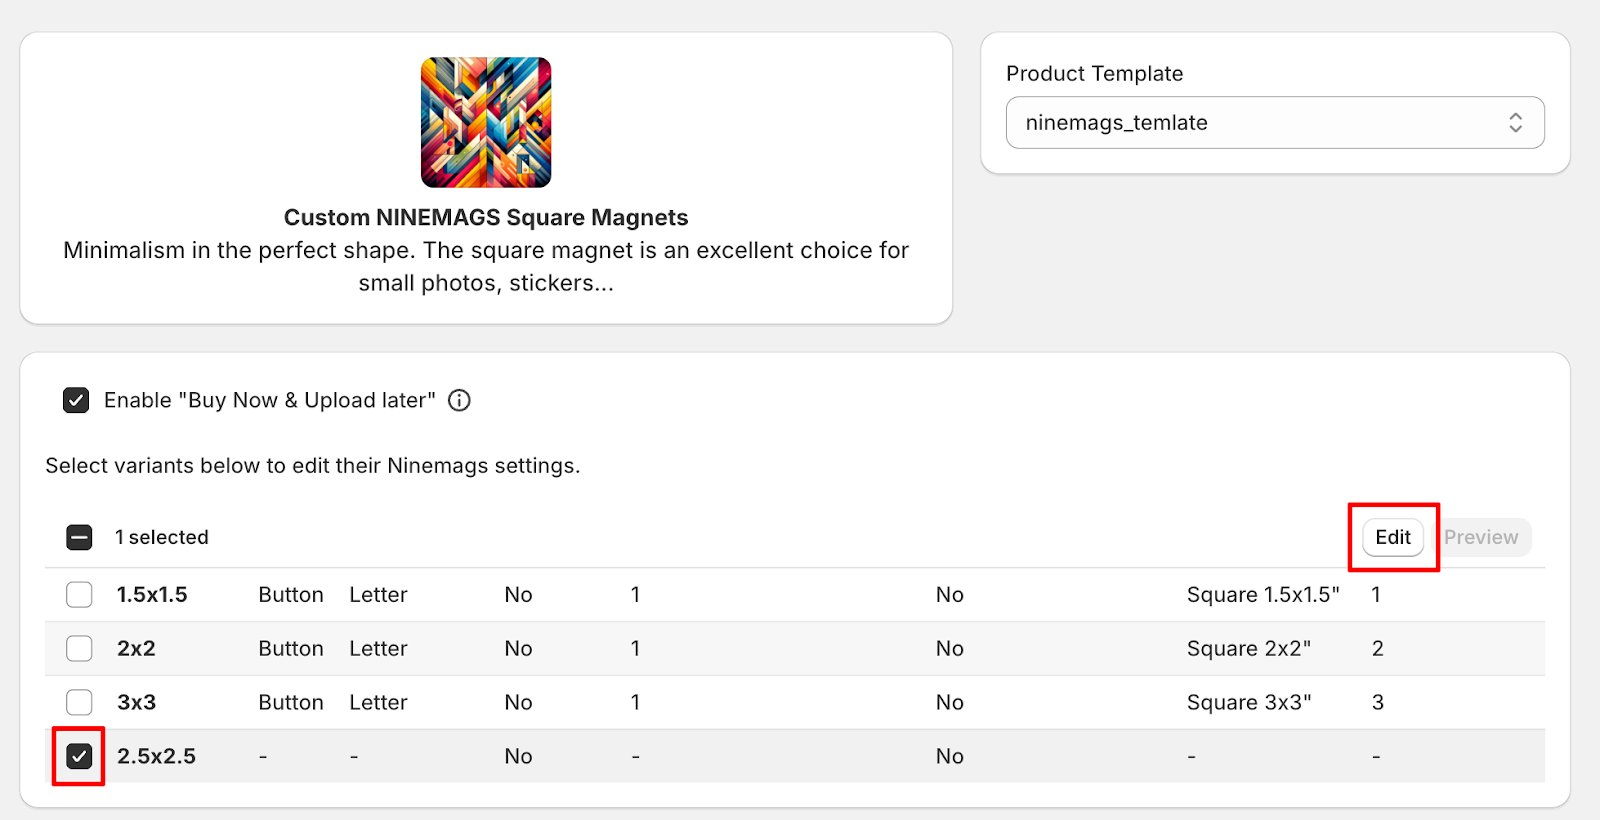Click the Edit button
The height and width of the screenshot is (820, 1600).
click(1392, 538)
